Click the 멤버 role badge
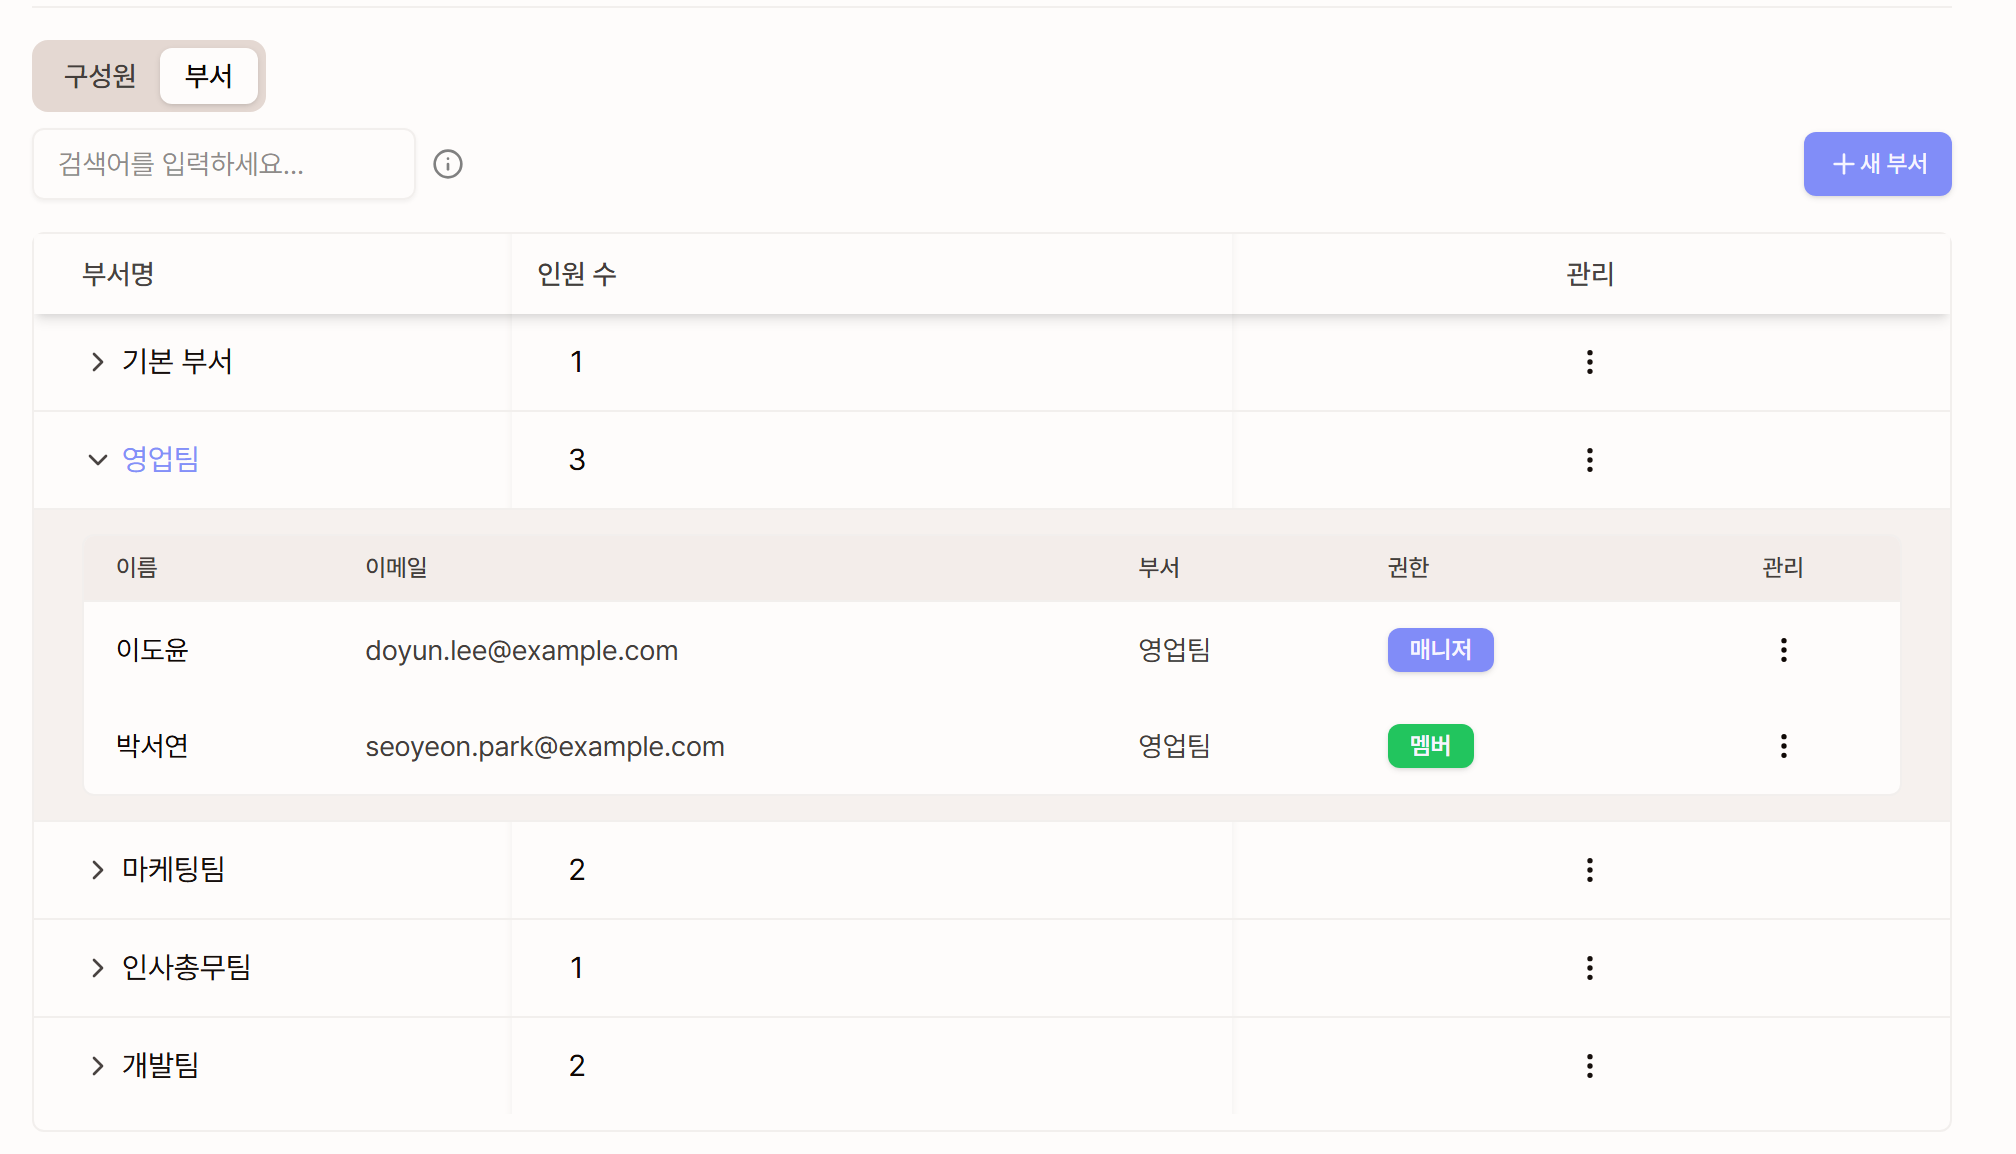 tap(1430, 746)
